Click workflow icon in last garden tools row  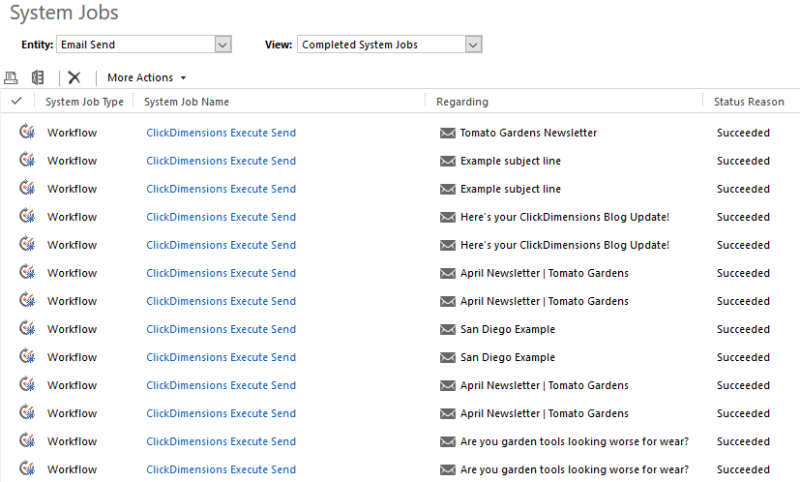27,468
